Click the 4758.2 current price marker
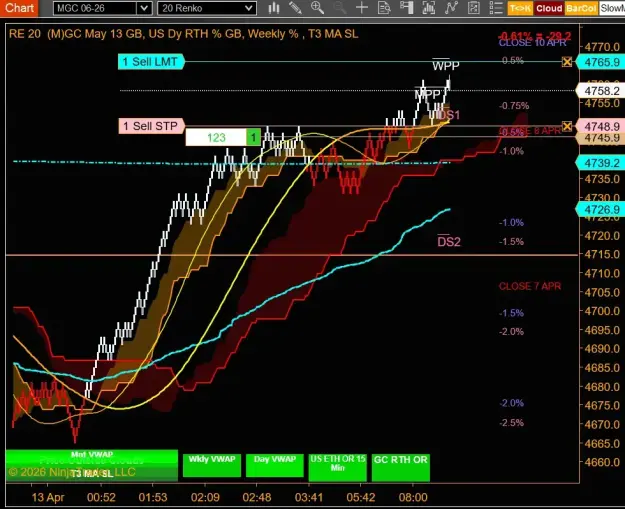 (601, 91)
